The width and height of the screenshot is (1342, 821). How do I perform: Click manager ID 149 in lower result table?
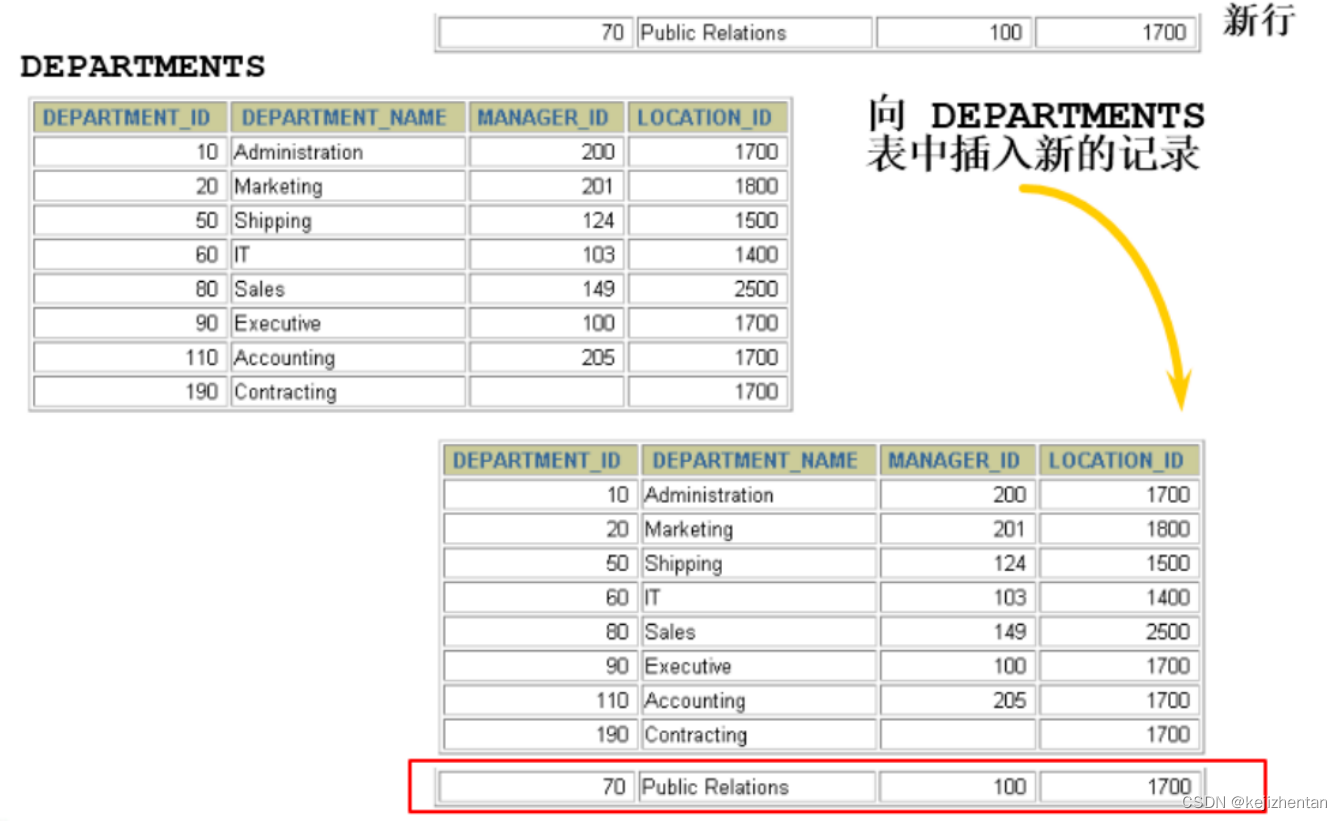[x=1010, y=632]
